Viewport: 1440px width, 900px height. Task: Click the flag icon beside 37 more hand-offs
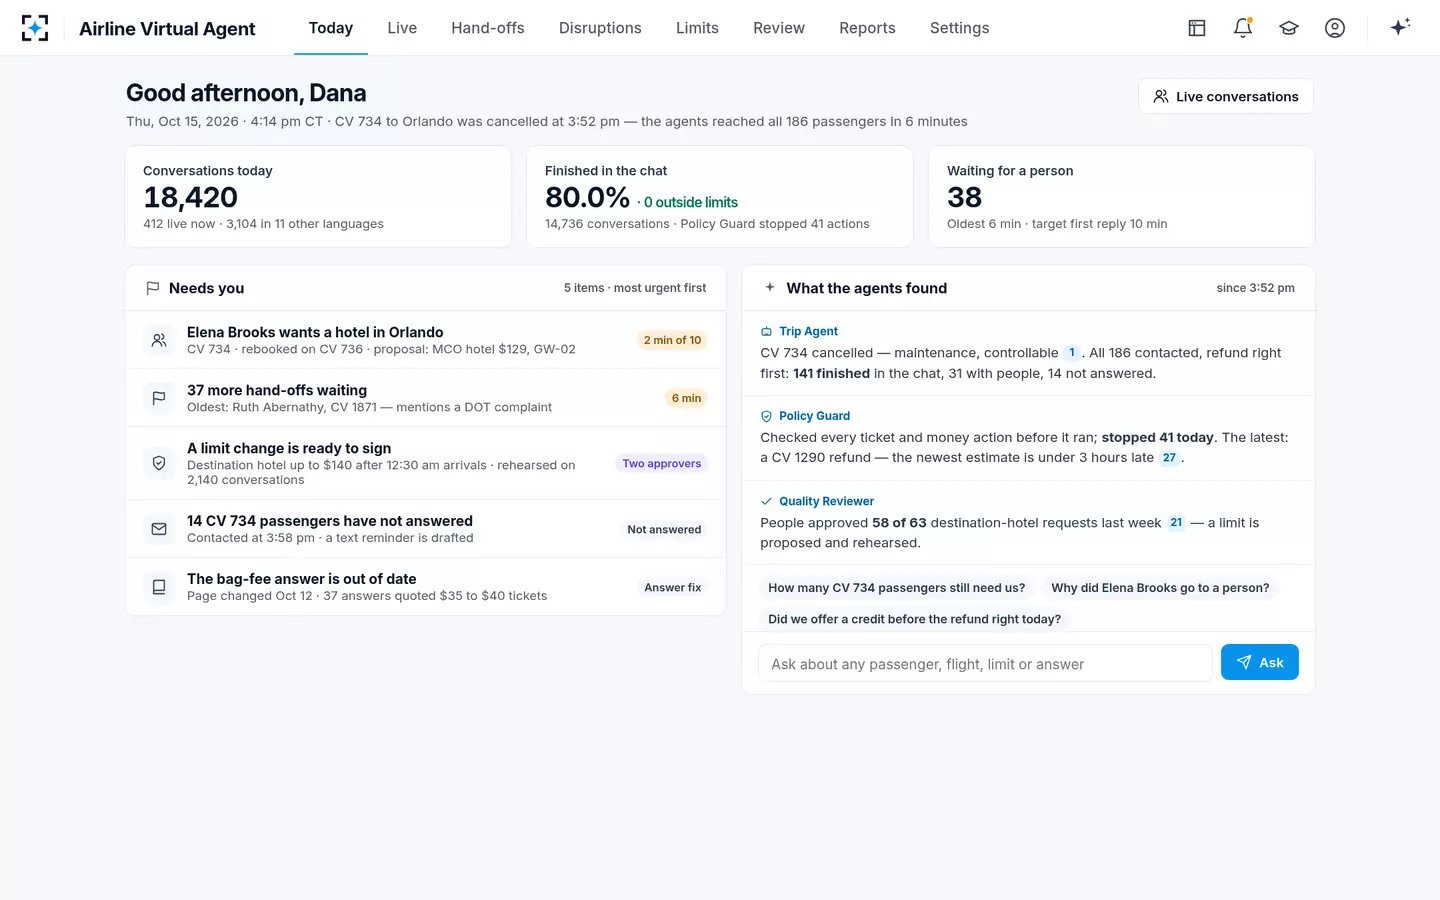(x=159, y=398)
